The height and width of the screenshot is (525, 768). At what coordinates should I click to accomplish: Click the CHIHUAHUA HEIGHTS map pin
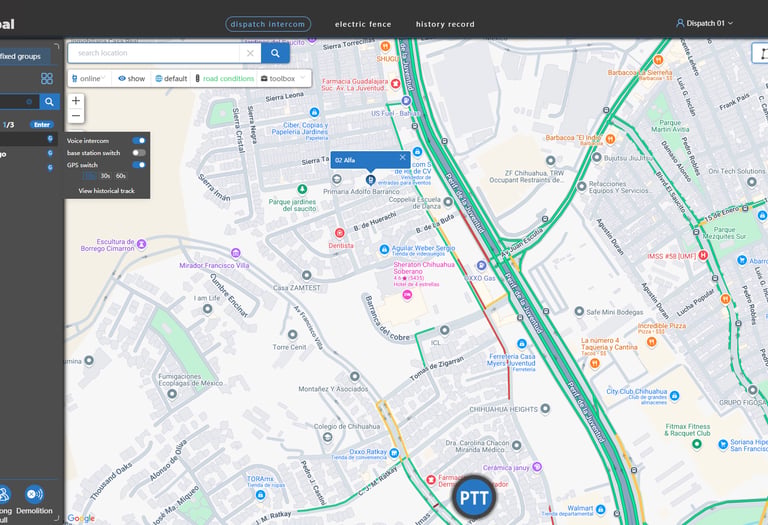(545, 408)
